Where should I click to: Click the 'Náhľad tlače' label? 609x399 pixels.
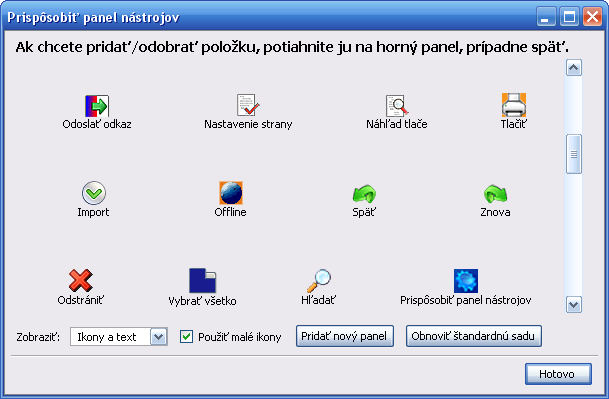click(397, 124)
